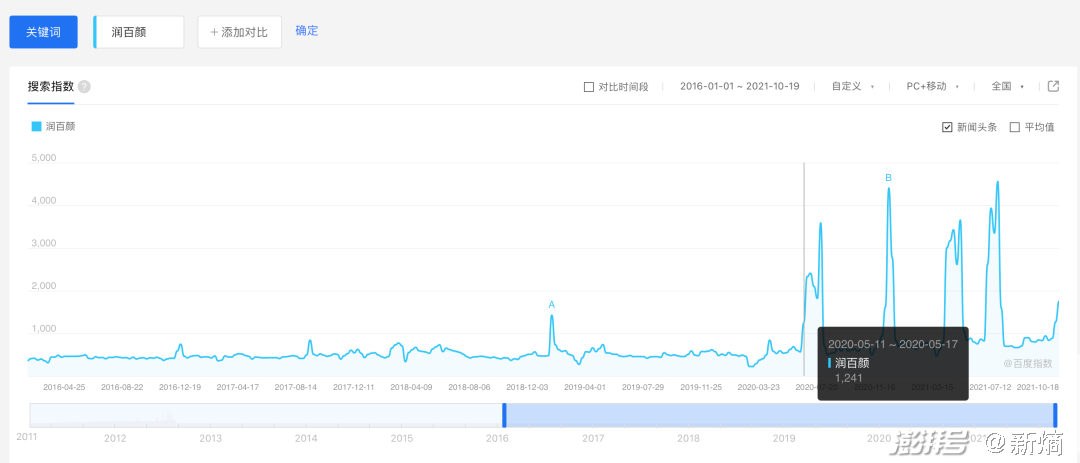
Task: Click the blue 关键词 button
Action: pyautogui.click(x=43, y=32)
